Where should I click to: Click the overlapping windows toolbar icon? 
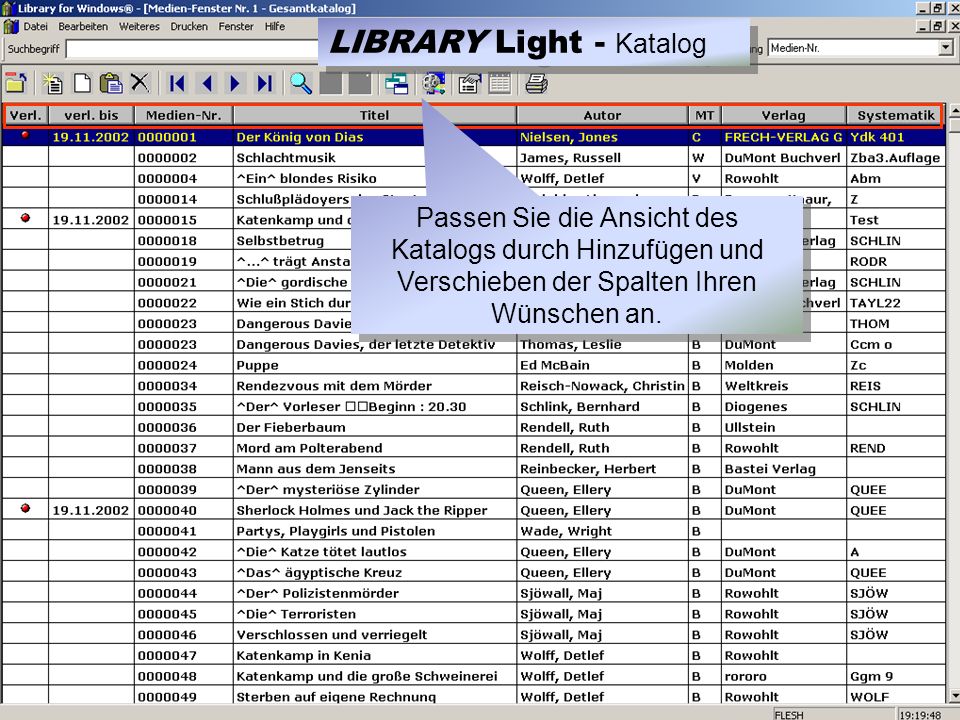(x=397, y=83)
